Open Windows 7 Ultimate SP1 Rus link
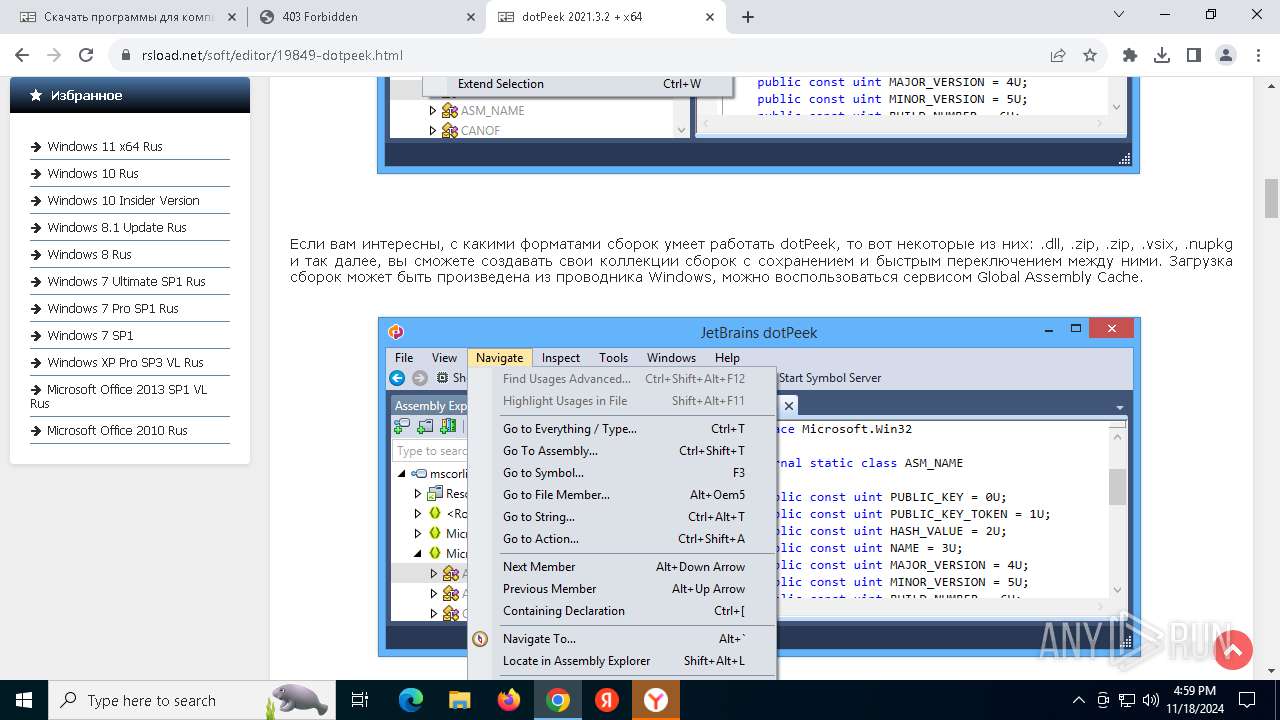Viewport: 1280px width, 720px height. (x=126, y=281)
